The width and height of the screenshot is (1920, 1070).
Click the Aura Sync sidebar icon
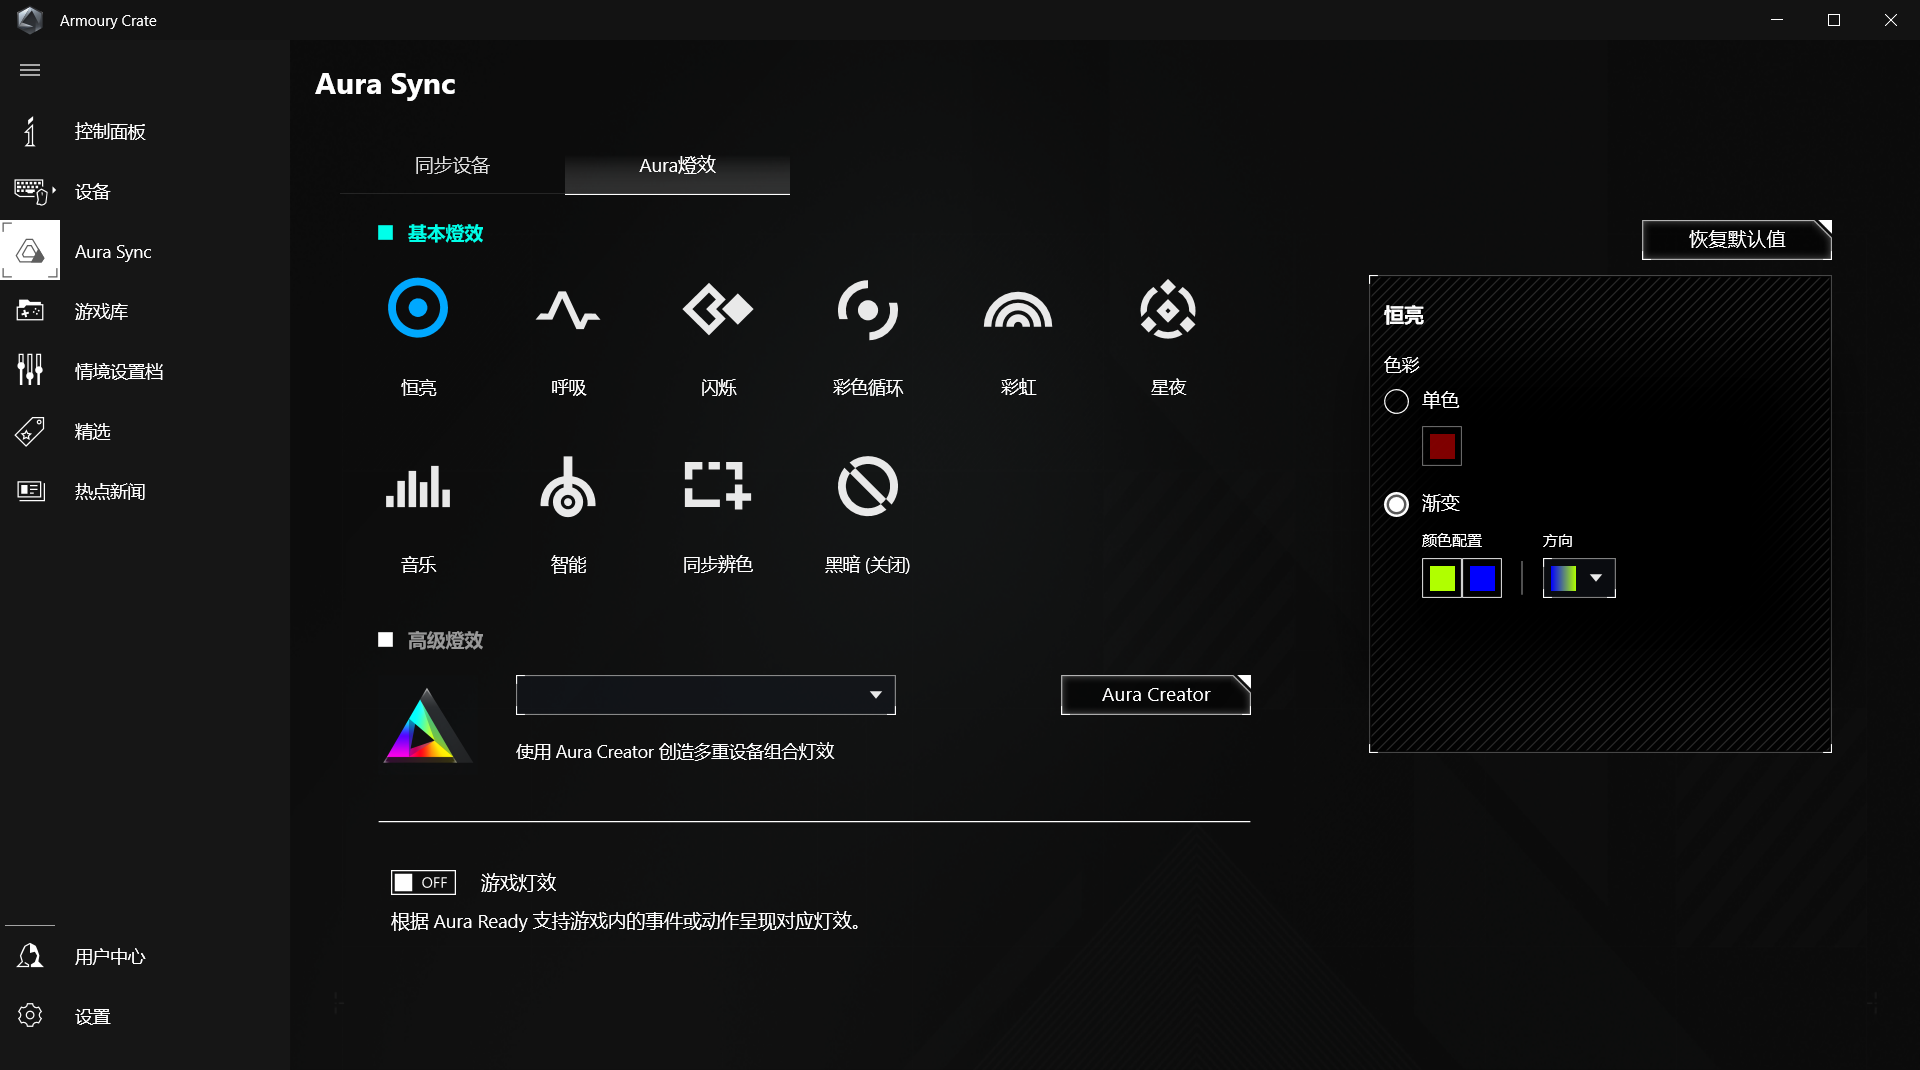coord(30,251)
